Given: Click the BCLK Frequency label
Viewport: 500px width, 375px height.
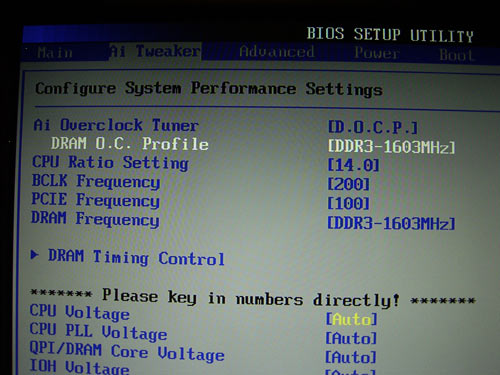Looking at the screenshot, I should [96, 182].
